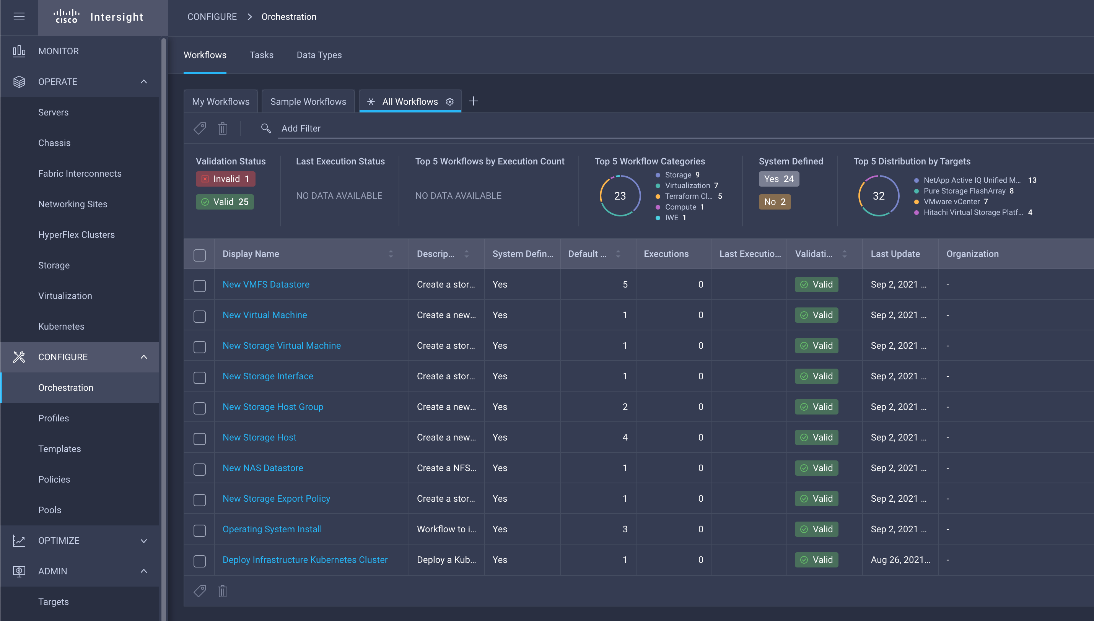Switch to the Data Types tab
Image resolution: width=1094 pixels, height=621 pixels.
pos(319,55)
